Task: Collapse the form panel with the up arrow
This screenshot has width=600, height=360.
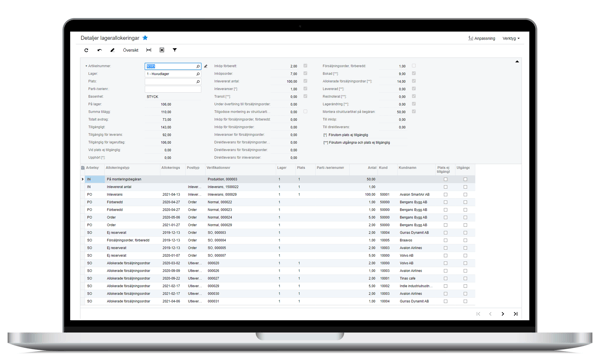Action: 517,62
